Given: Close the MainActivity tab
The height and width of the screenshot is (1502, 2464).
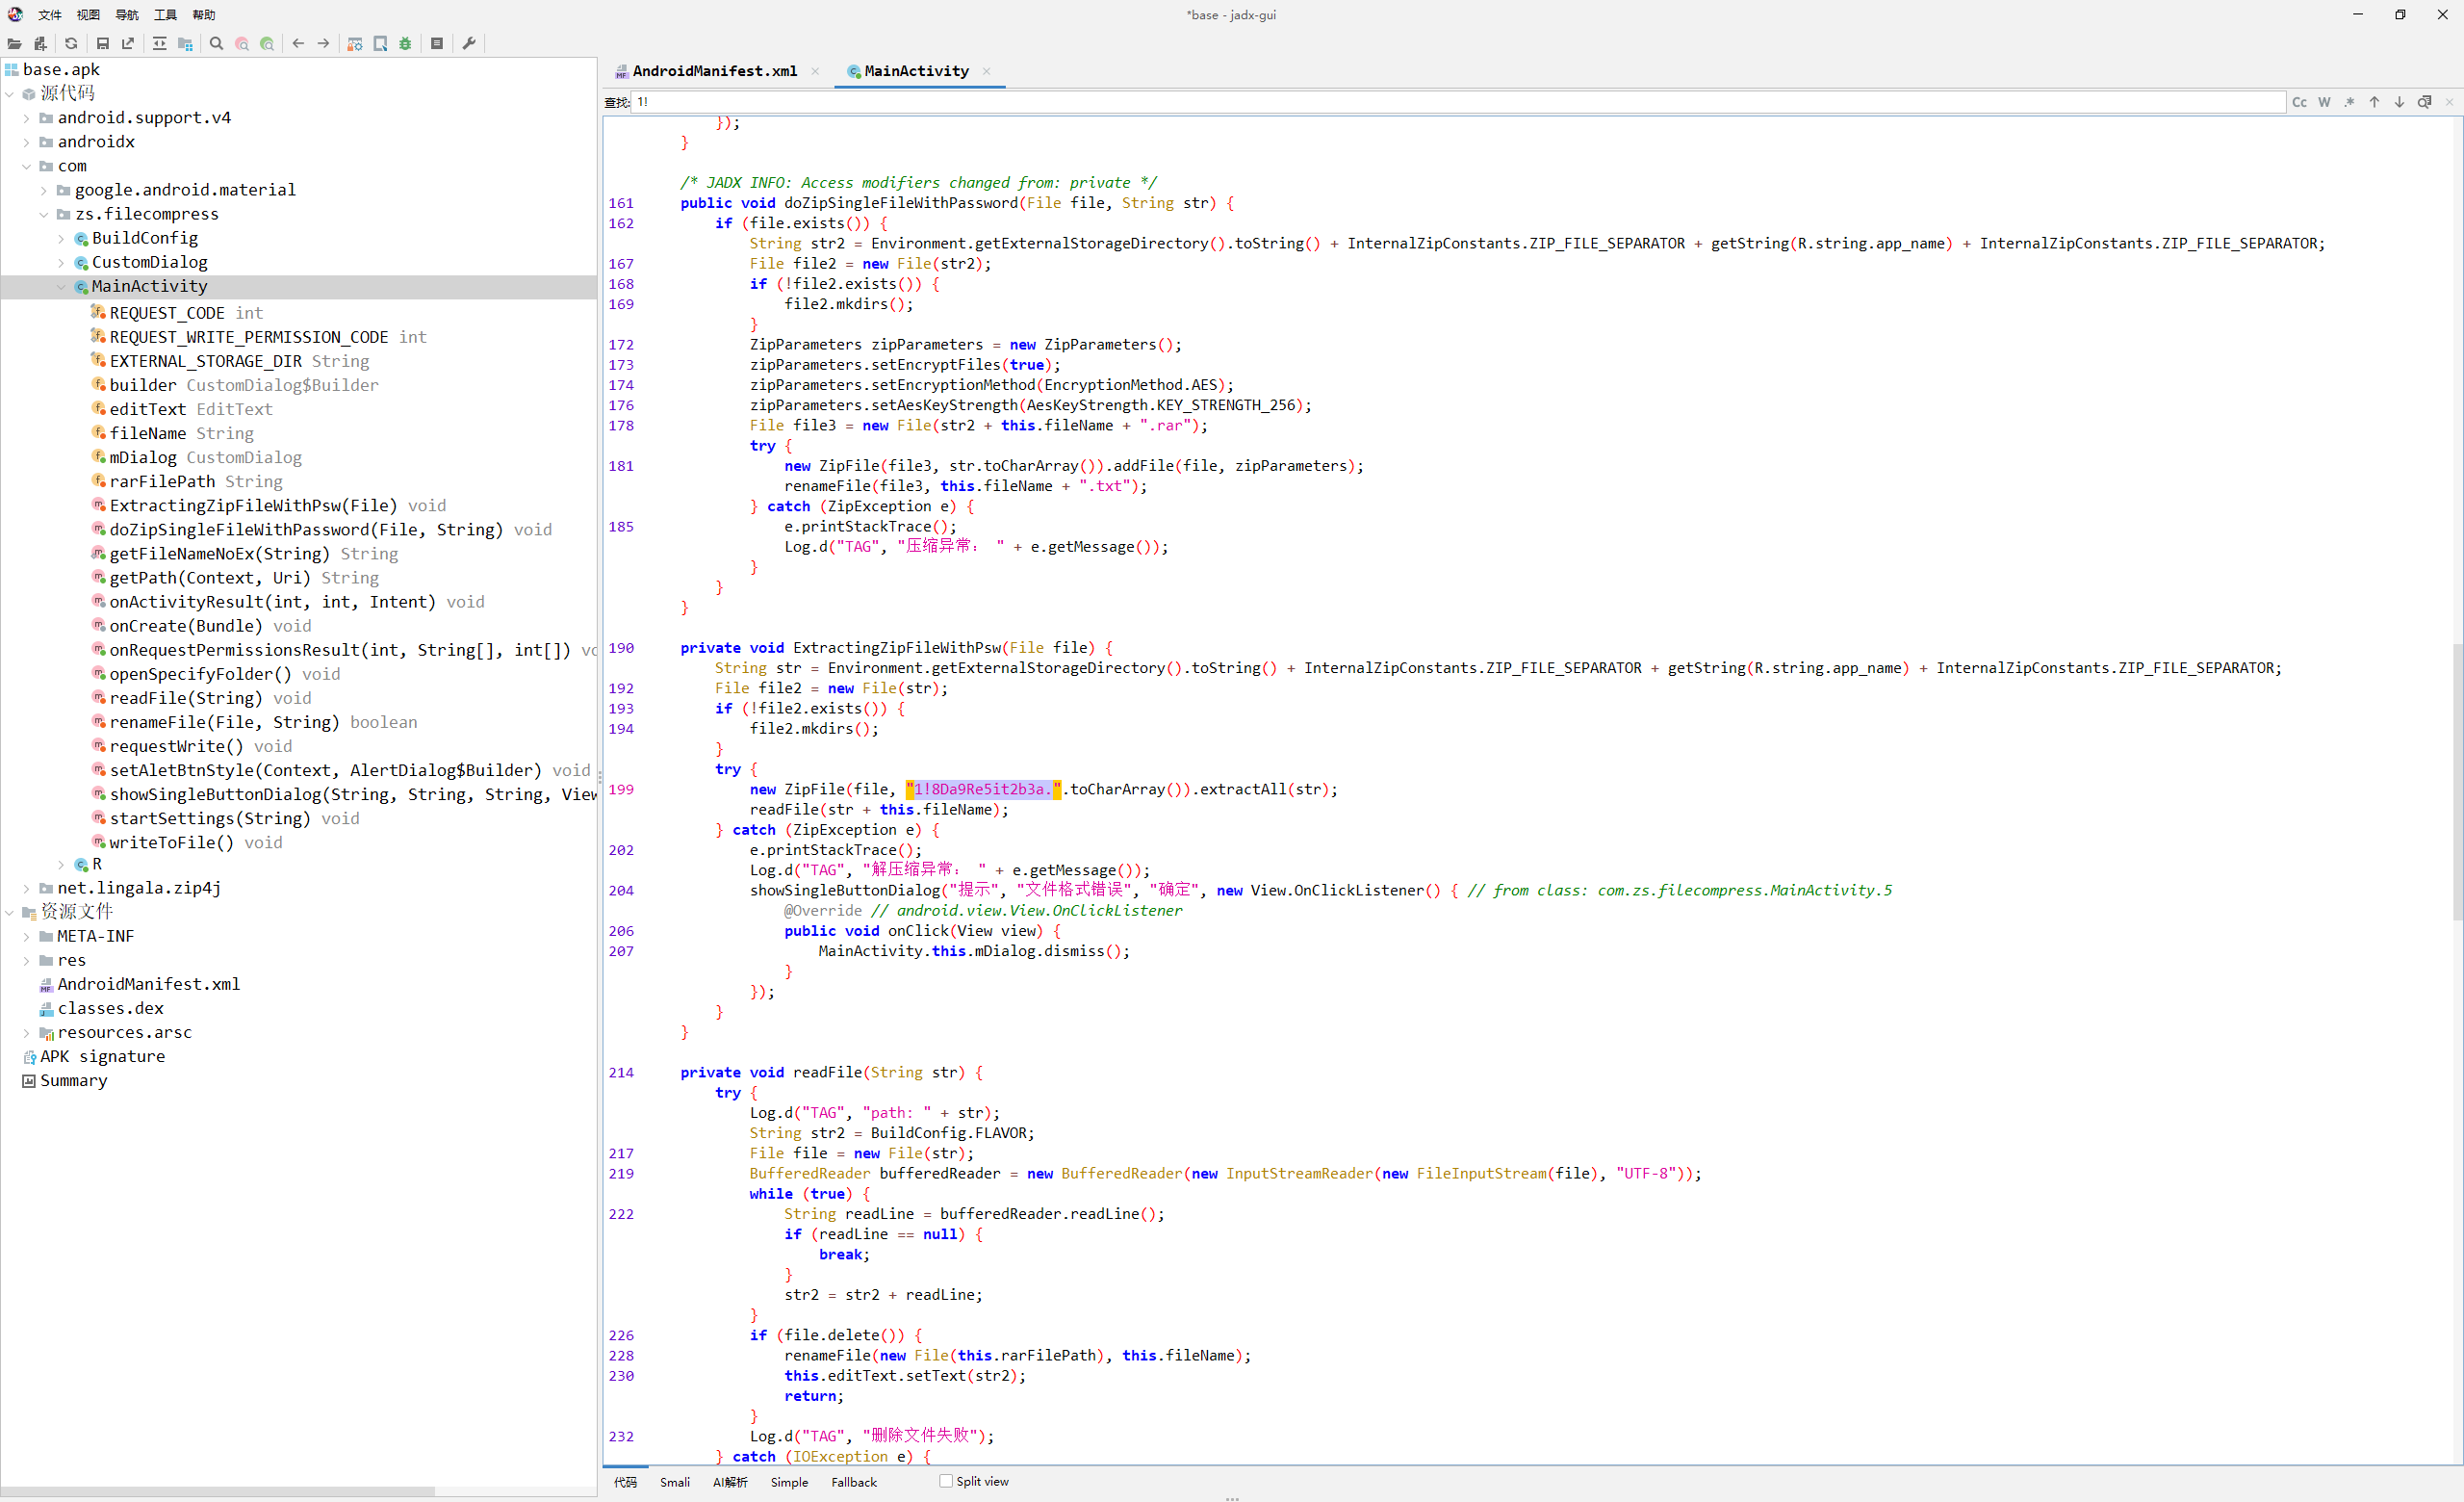Looking at the screenshot, I should [986, 71].
